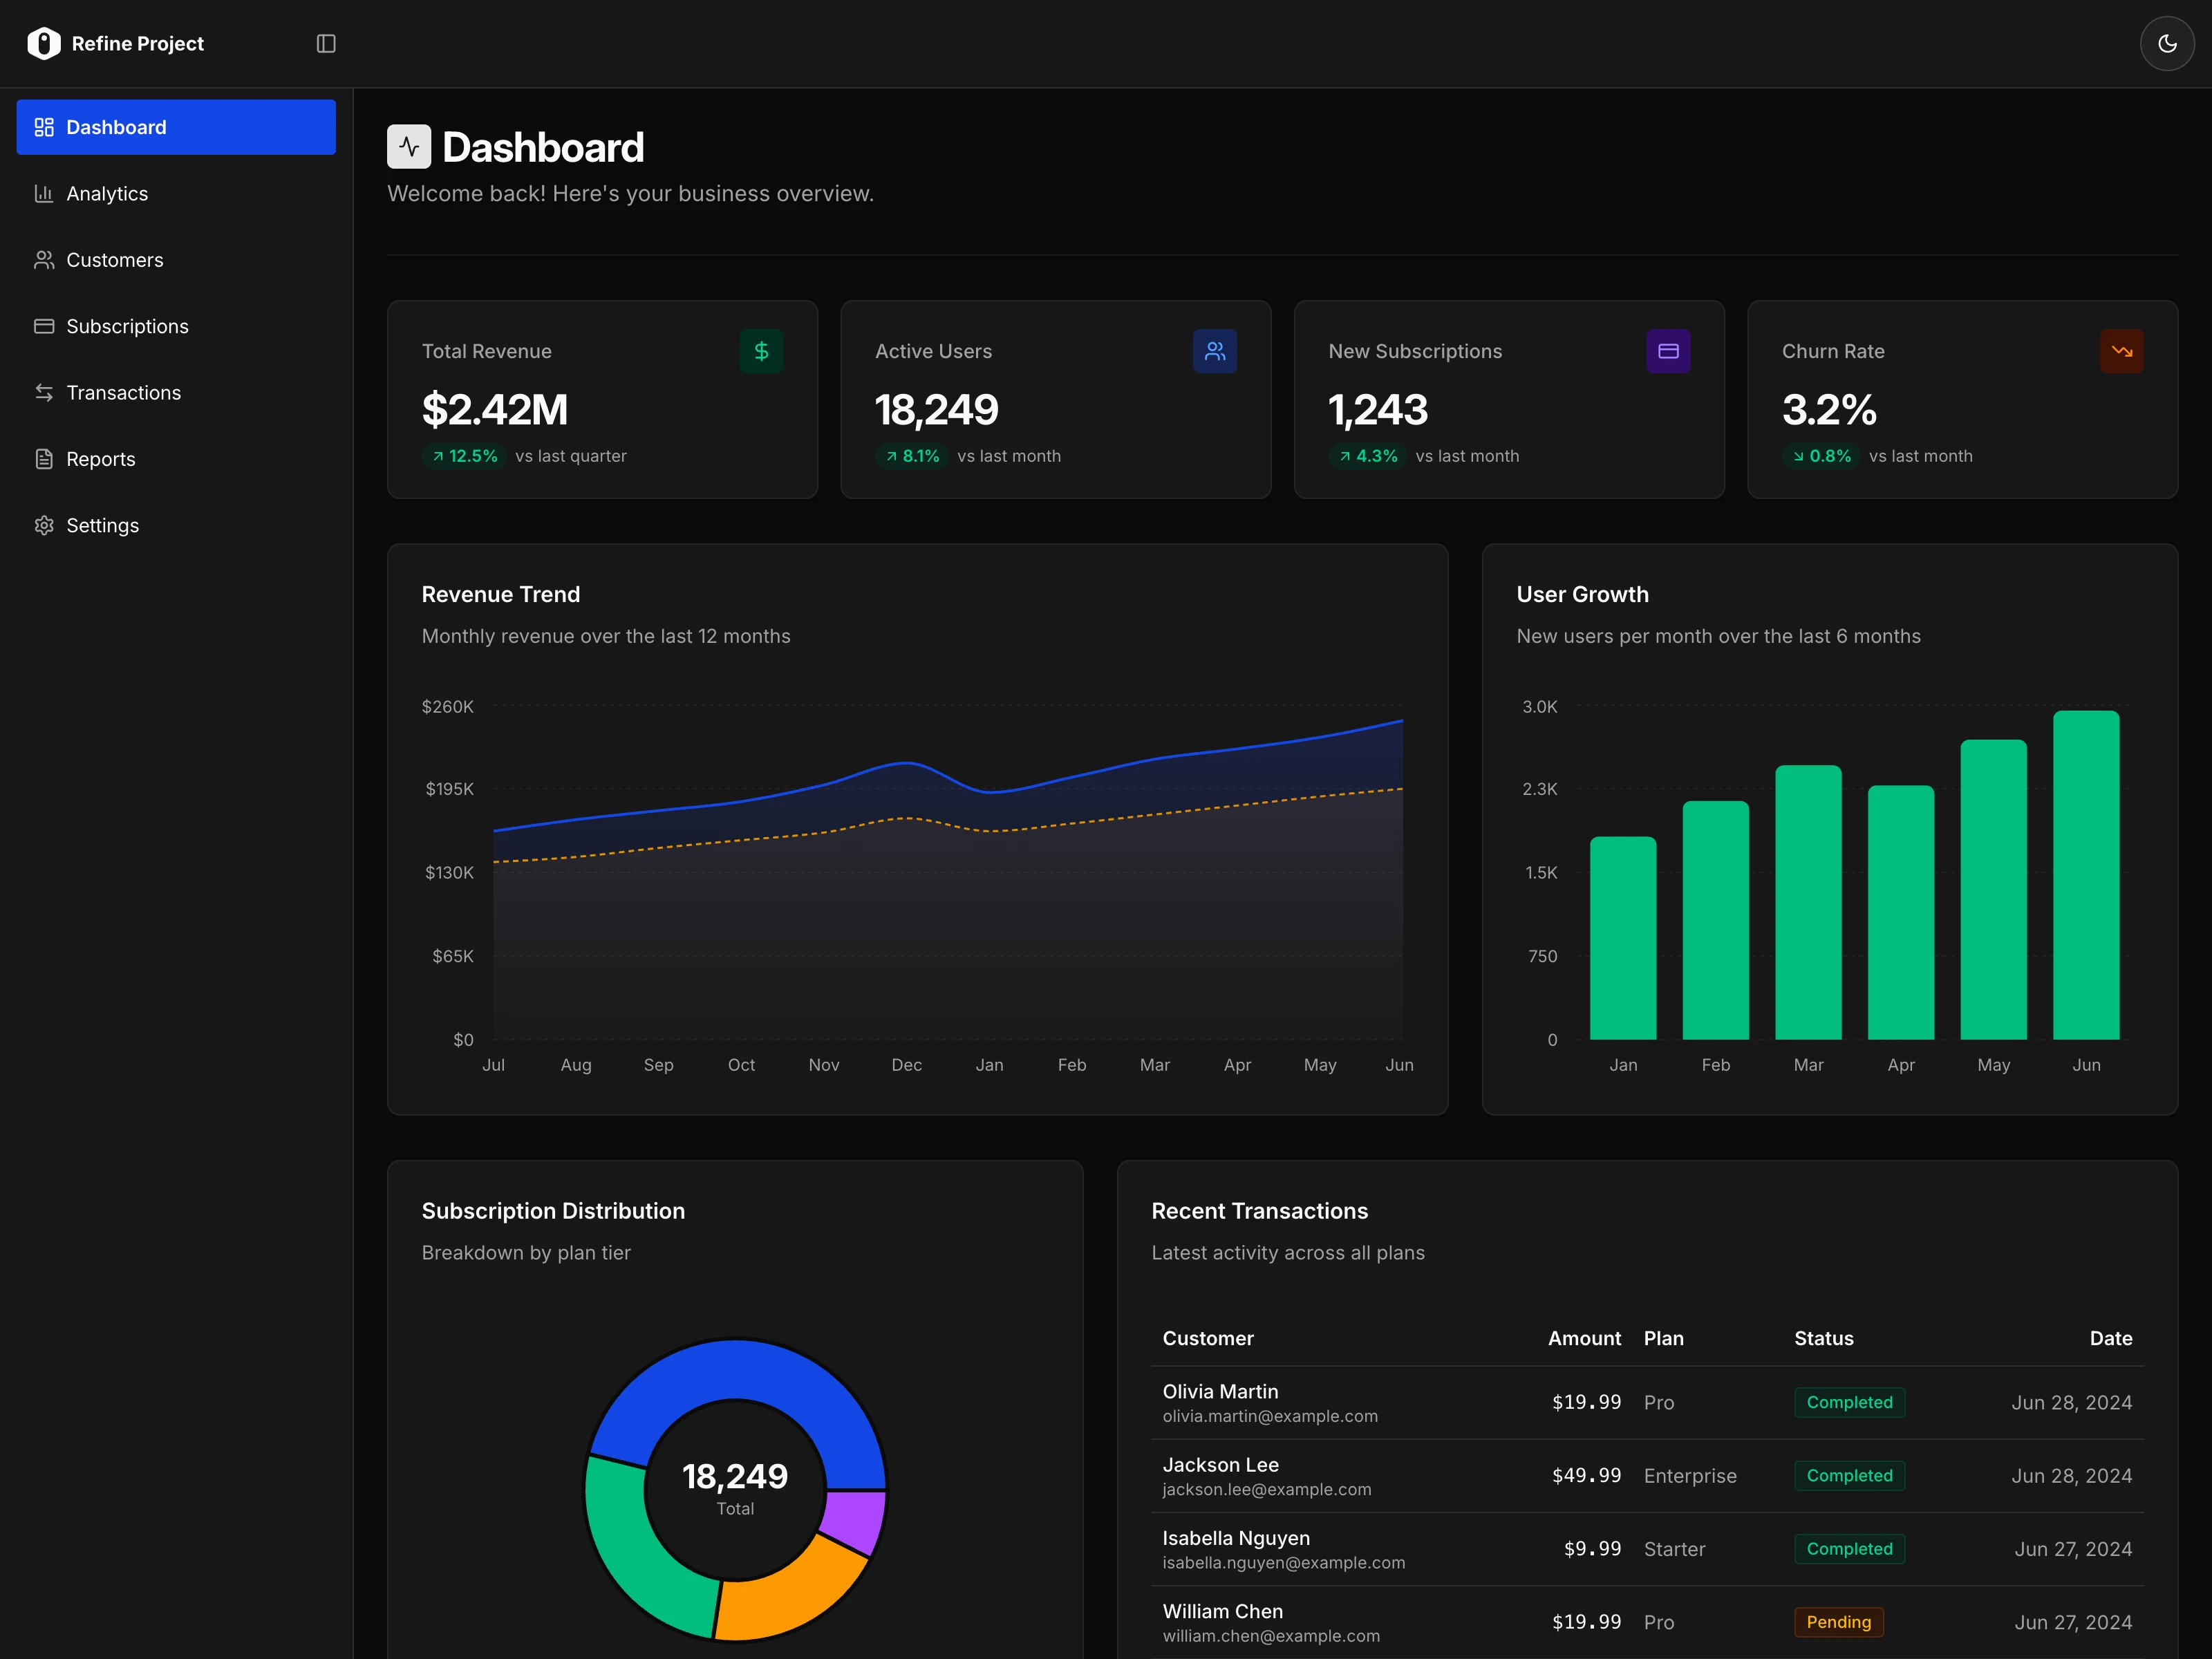Click the Transactions arrows icon in sidebar
The width and height of the screenshot is (2212, 1659).
point(44,392)
